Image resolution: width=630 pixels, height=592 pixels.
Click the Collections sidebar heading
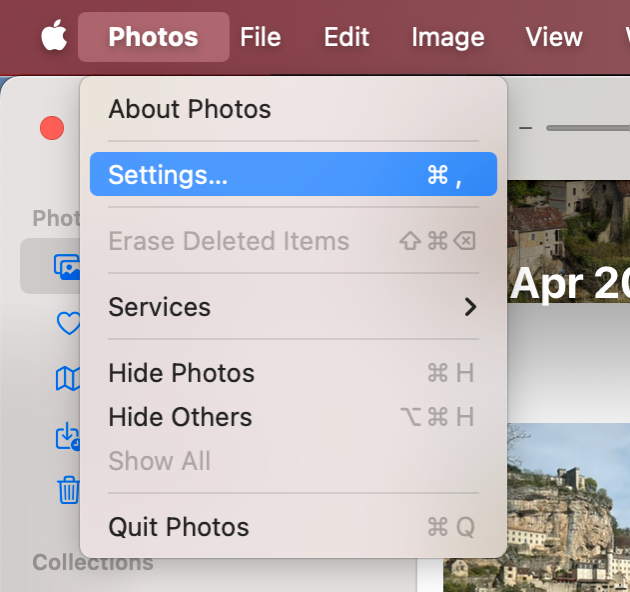[93, 562]
